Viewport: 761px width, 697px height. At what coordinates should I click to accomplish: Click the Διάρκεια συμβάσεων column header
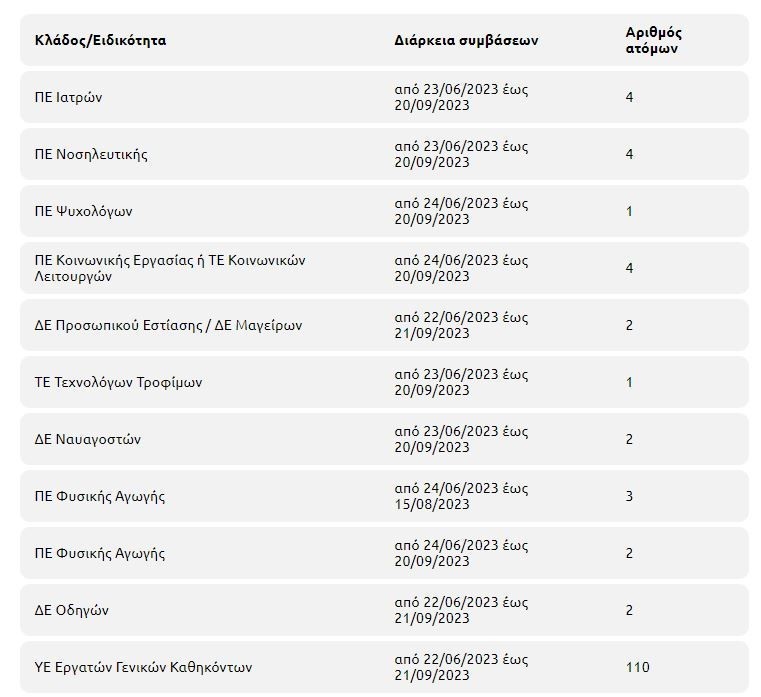466,41
